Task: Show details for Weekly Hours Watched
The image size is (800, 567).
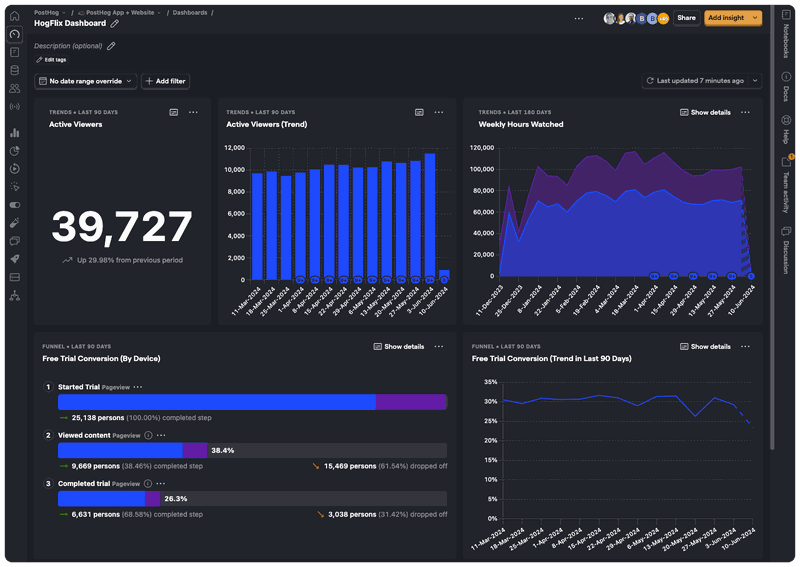Action: point(705,112)
